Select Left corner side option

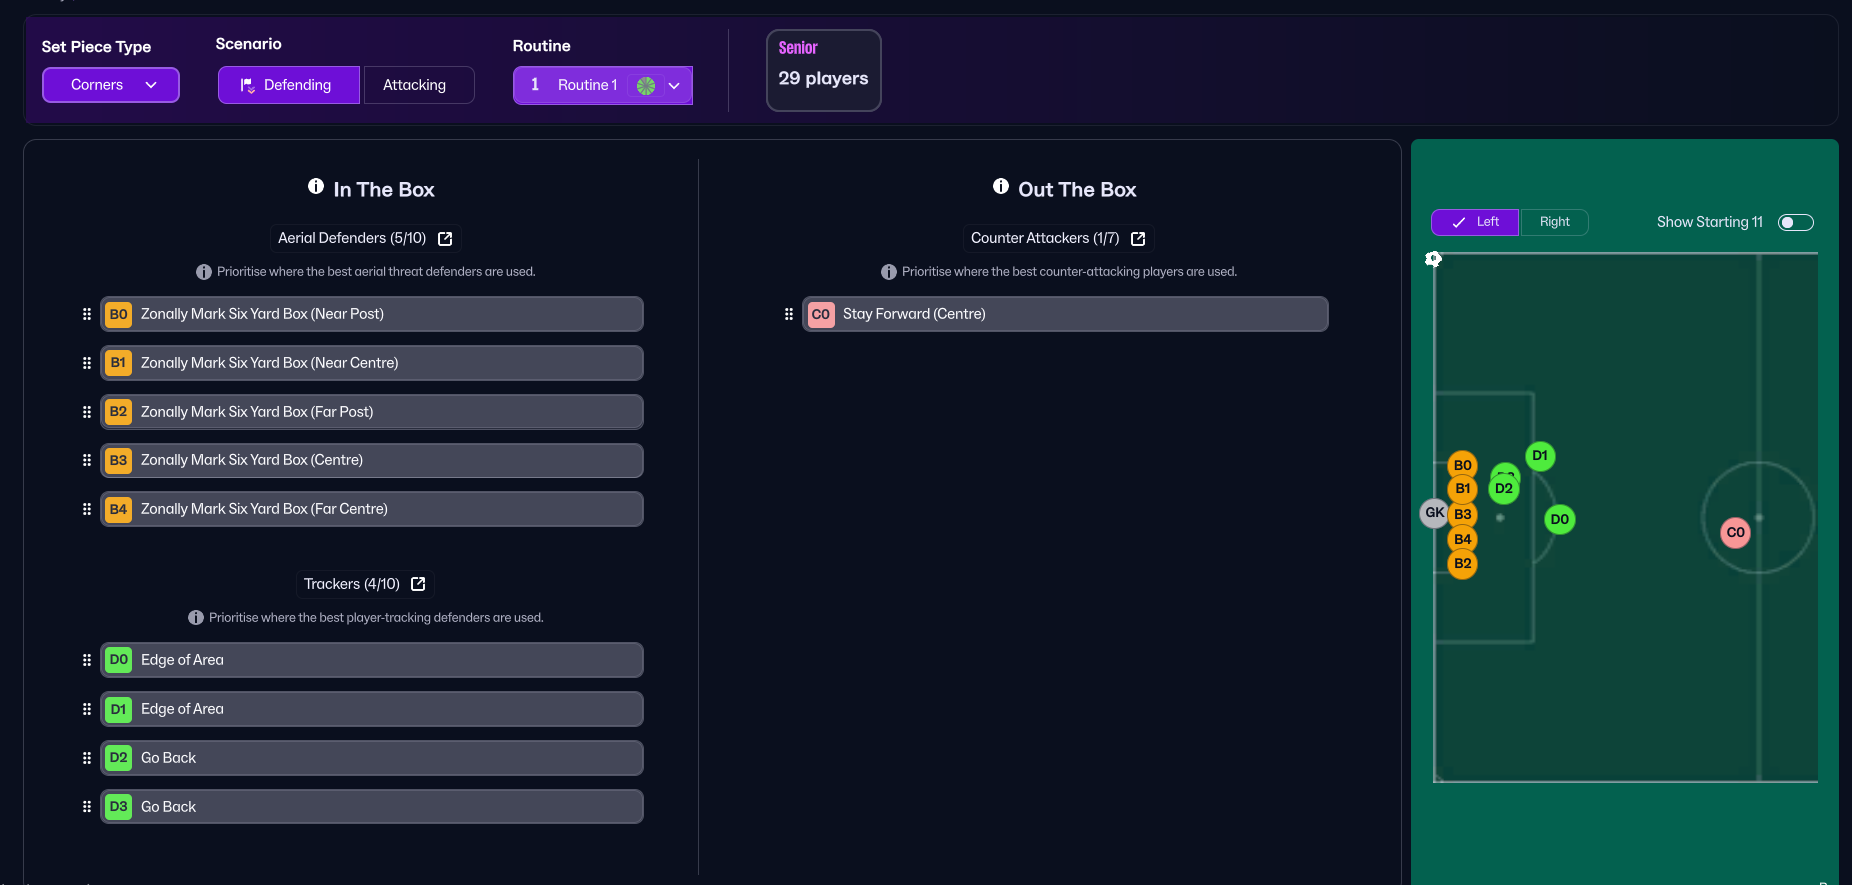[x=1475, y=222]
